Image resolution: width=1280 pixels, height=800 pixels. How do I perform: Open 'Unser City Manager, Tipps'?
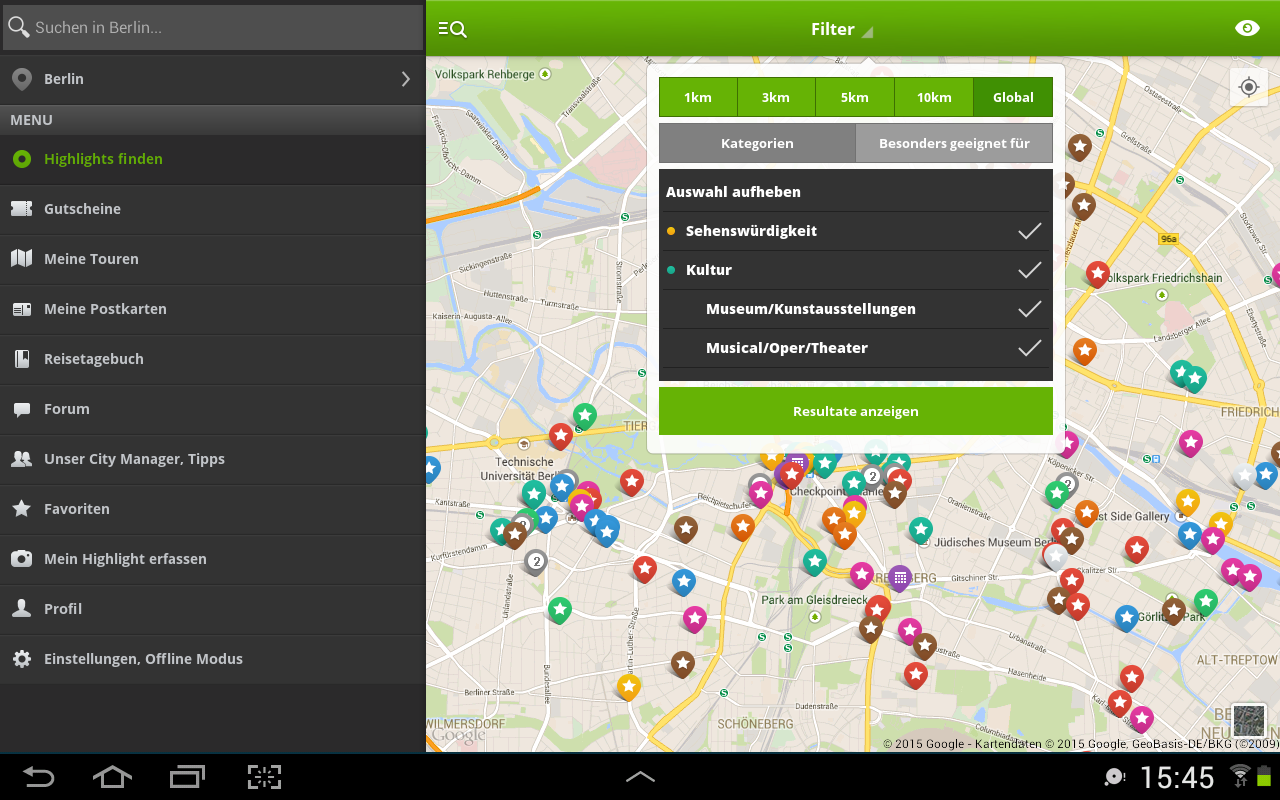pos(212,459)
